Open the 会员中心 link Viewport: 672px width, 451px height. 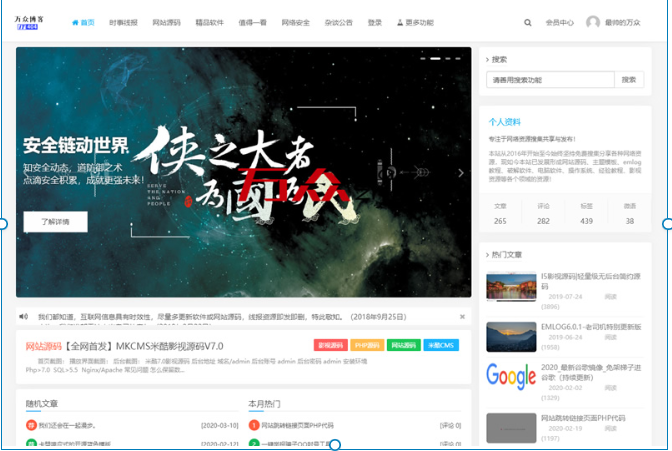click(x=560, y=22)
